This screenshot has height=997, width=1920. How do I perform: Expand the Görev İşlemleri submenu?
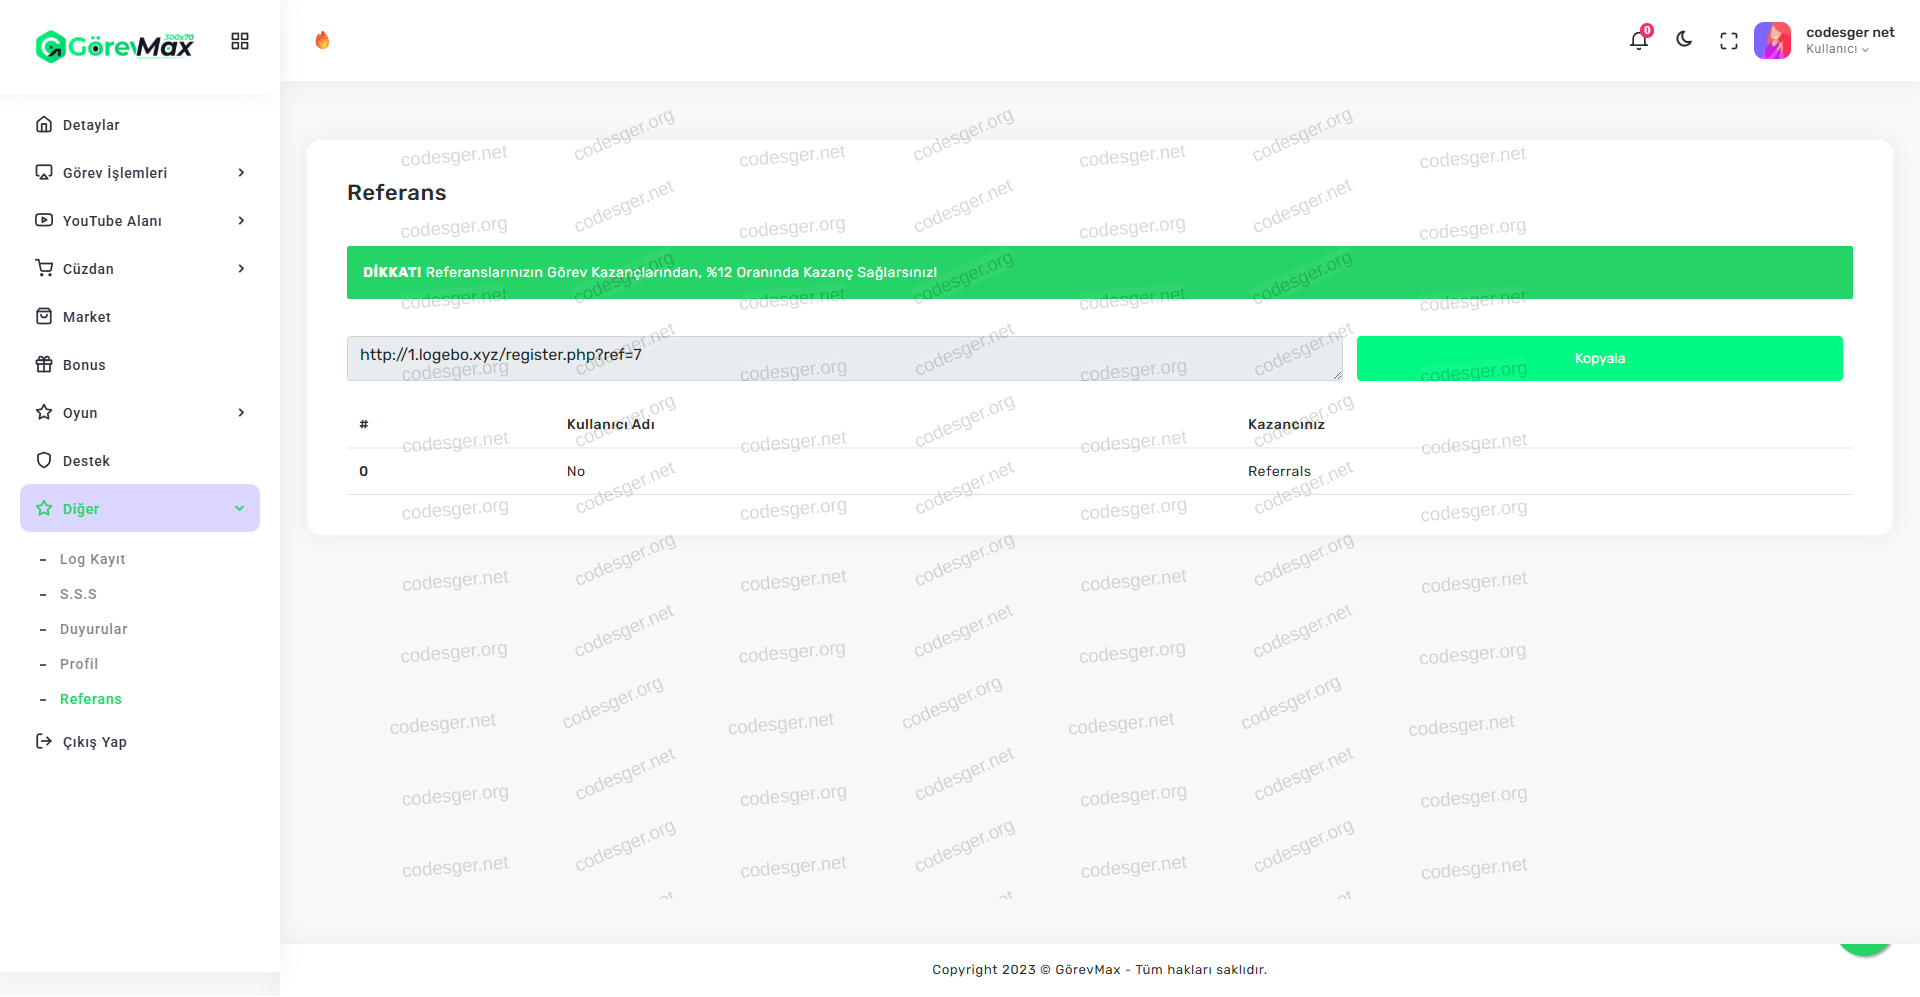point(140,173)
